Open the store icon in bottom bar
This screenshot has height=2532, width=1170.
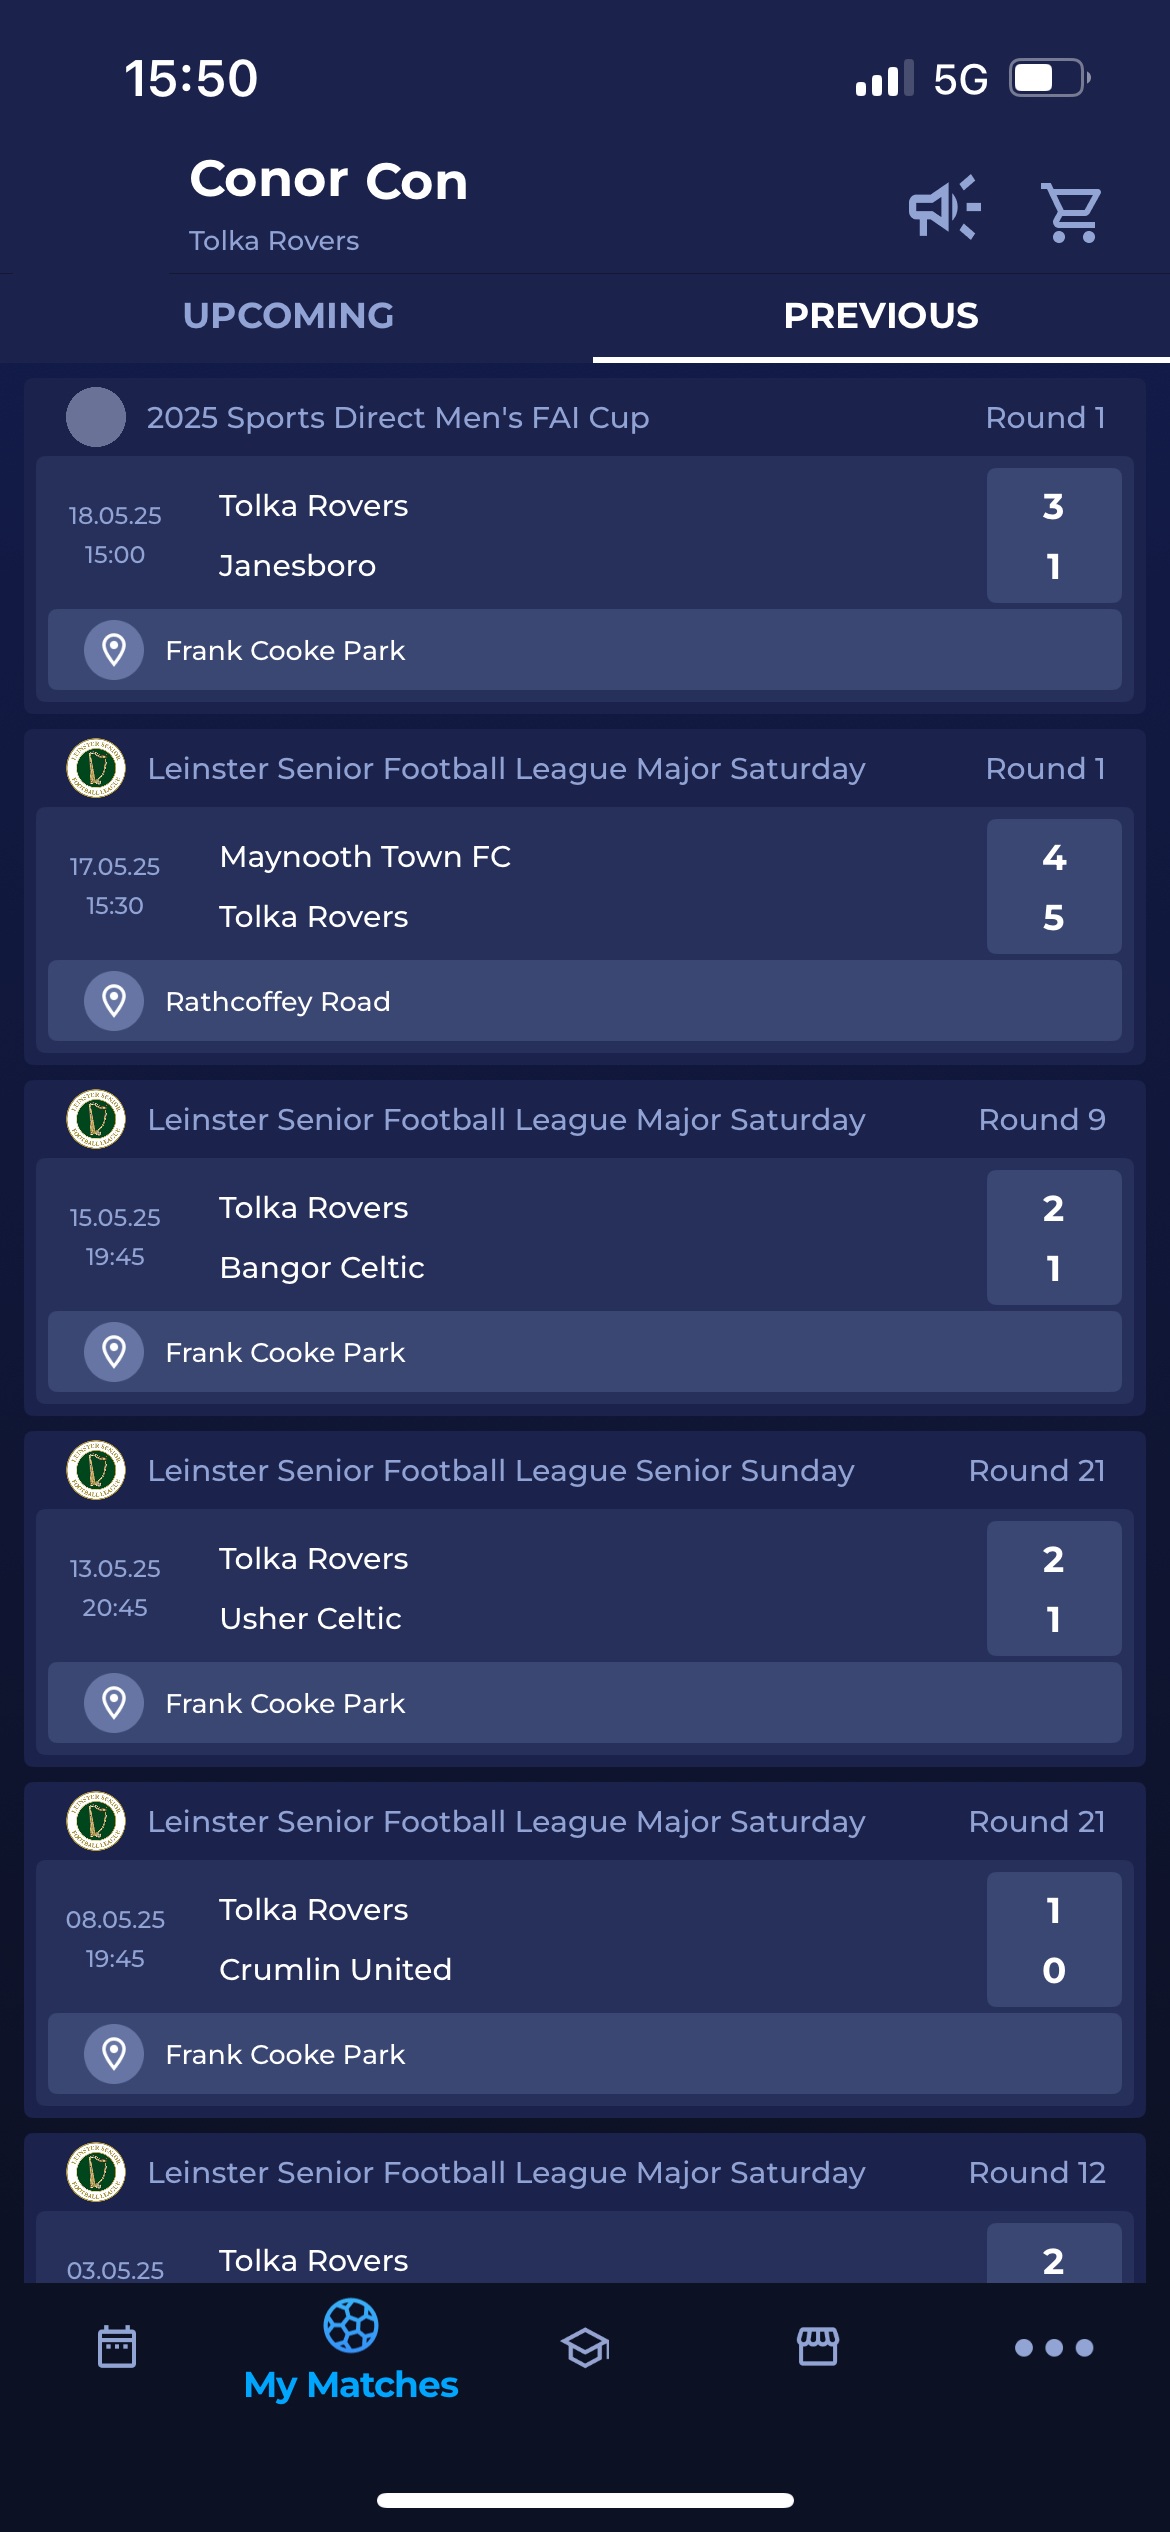click(818, 2346)
